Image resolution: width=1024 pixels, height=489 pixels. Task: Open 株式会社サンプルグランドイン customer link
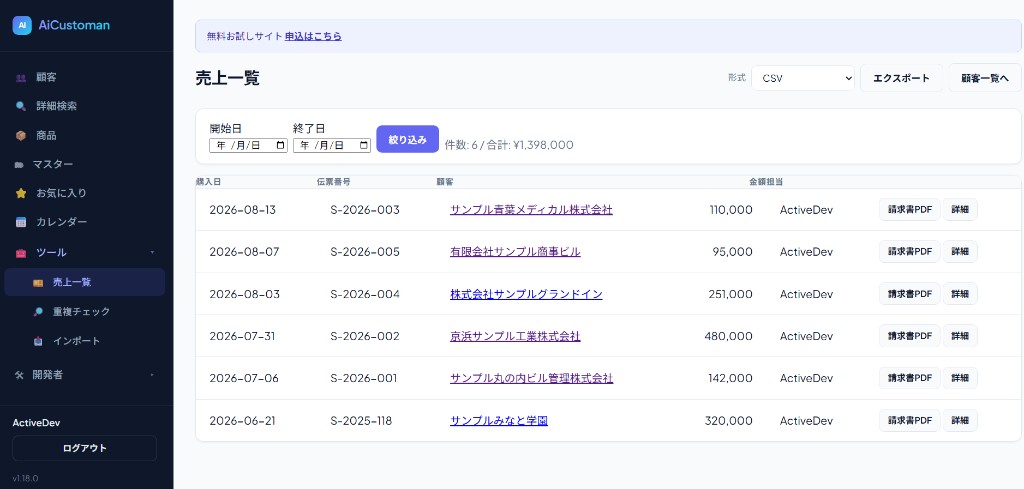click(x=526, y=294)
